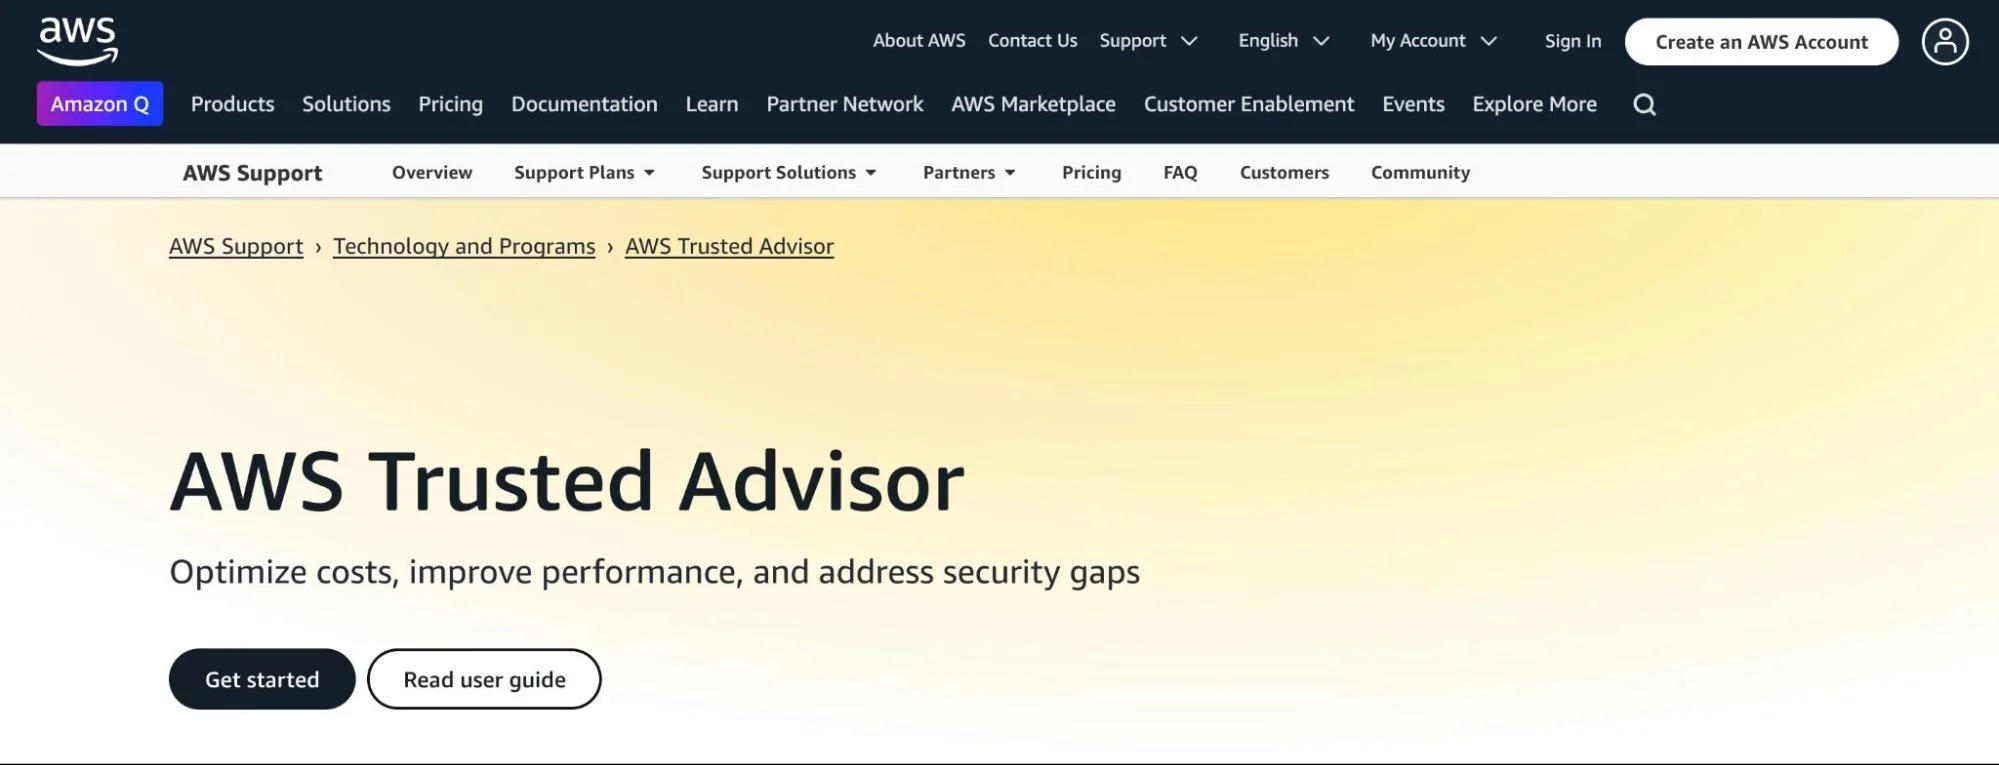
Task: Open the Amazon Q button
Action: (100, 104)
